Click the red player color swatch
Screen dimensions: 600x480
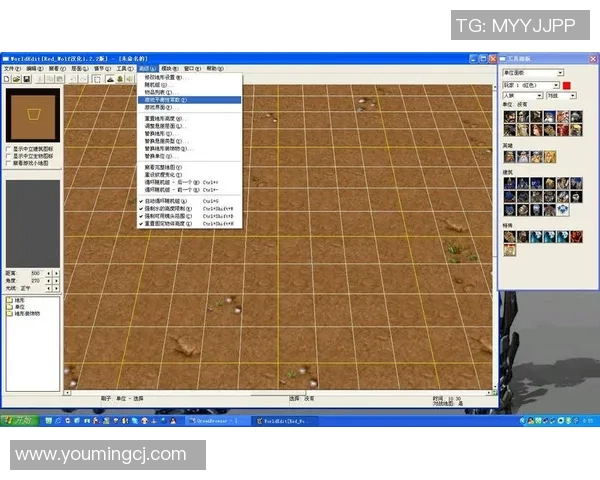[x=567, y=85]
